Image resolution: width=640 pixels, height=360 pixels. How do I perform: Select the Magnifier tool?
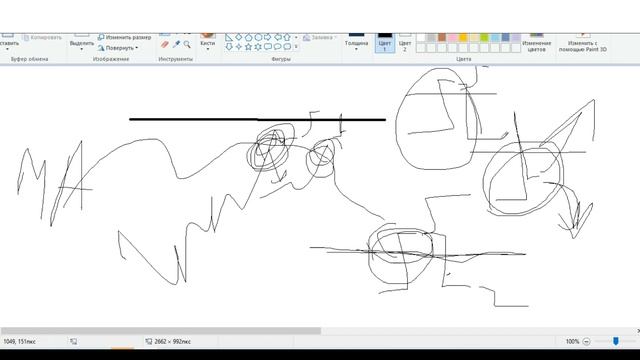187,44
